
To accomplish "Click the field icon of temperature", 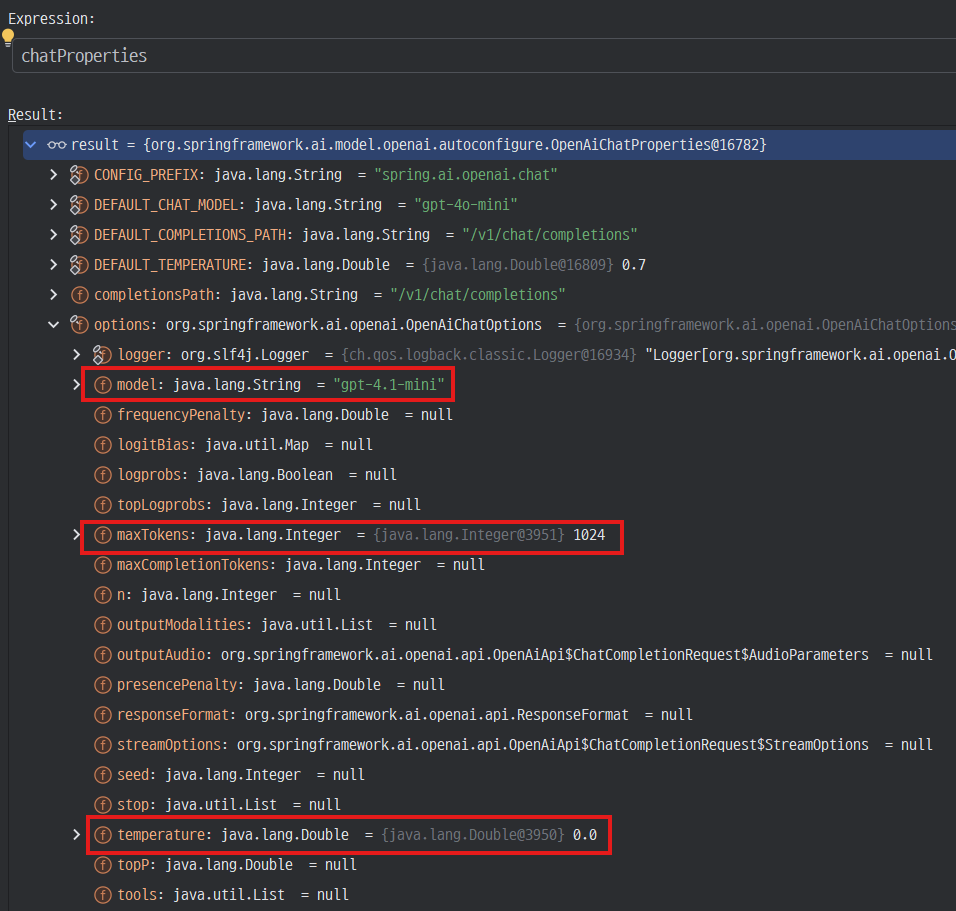I will [102, 834].
